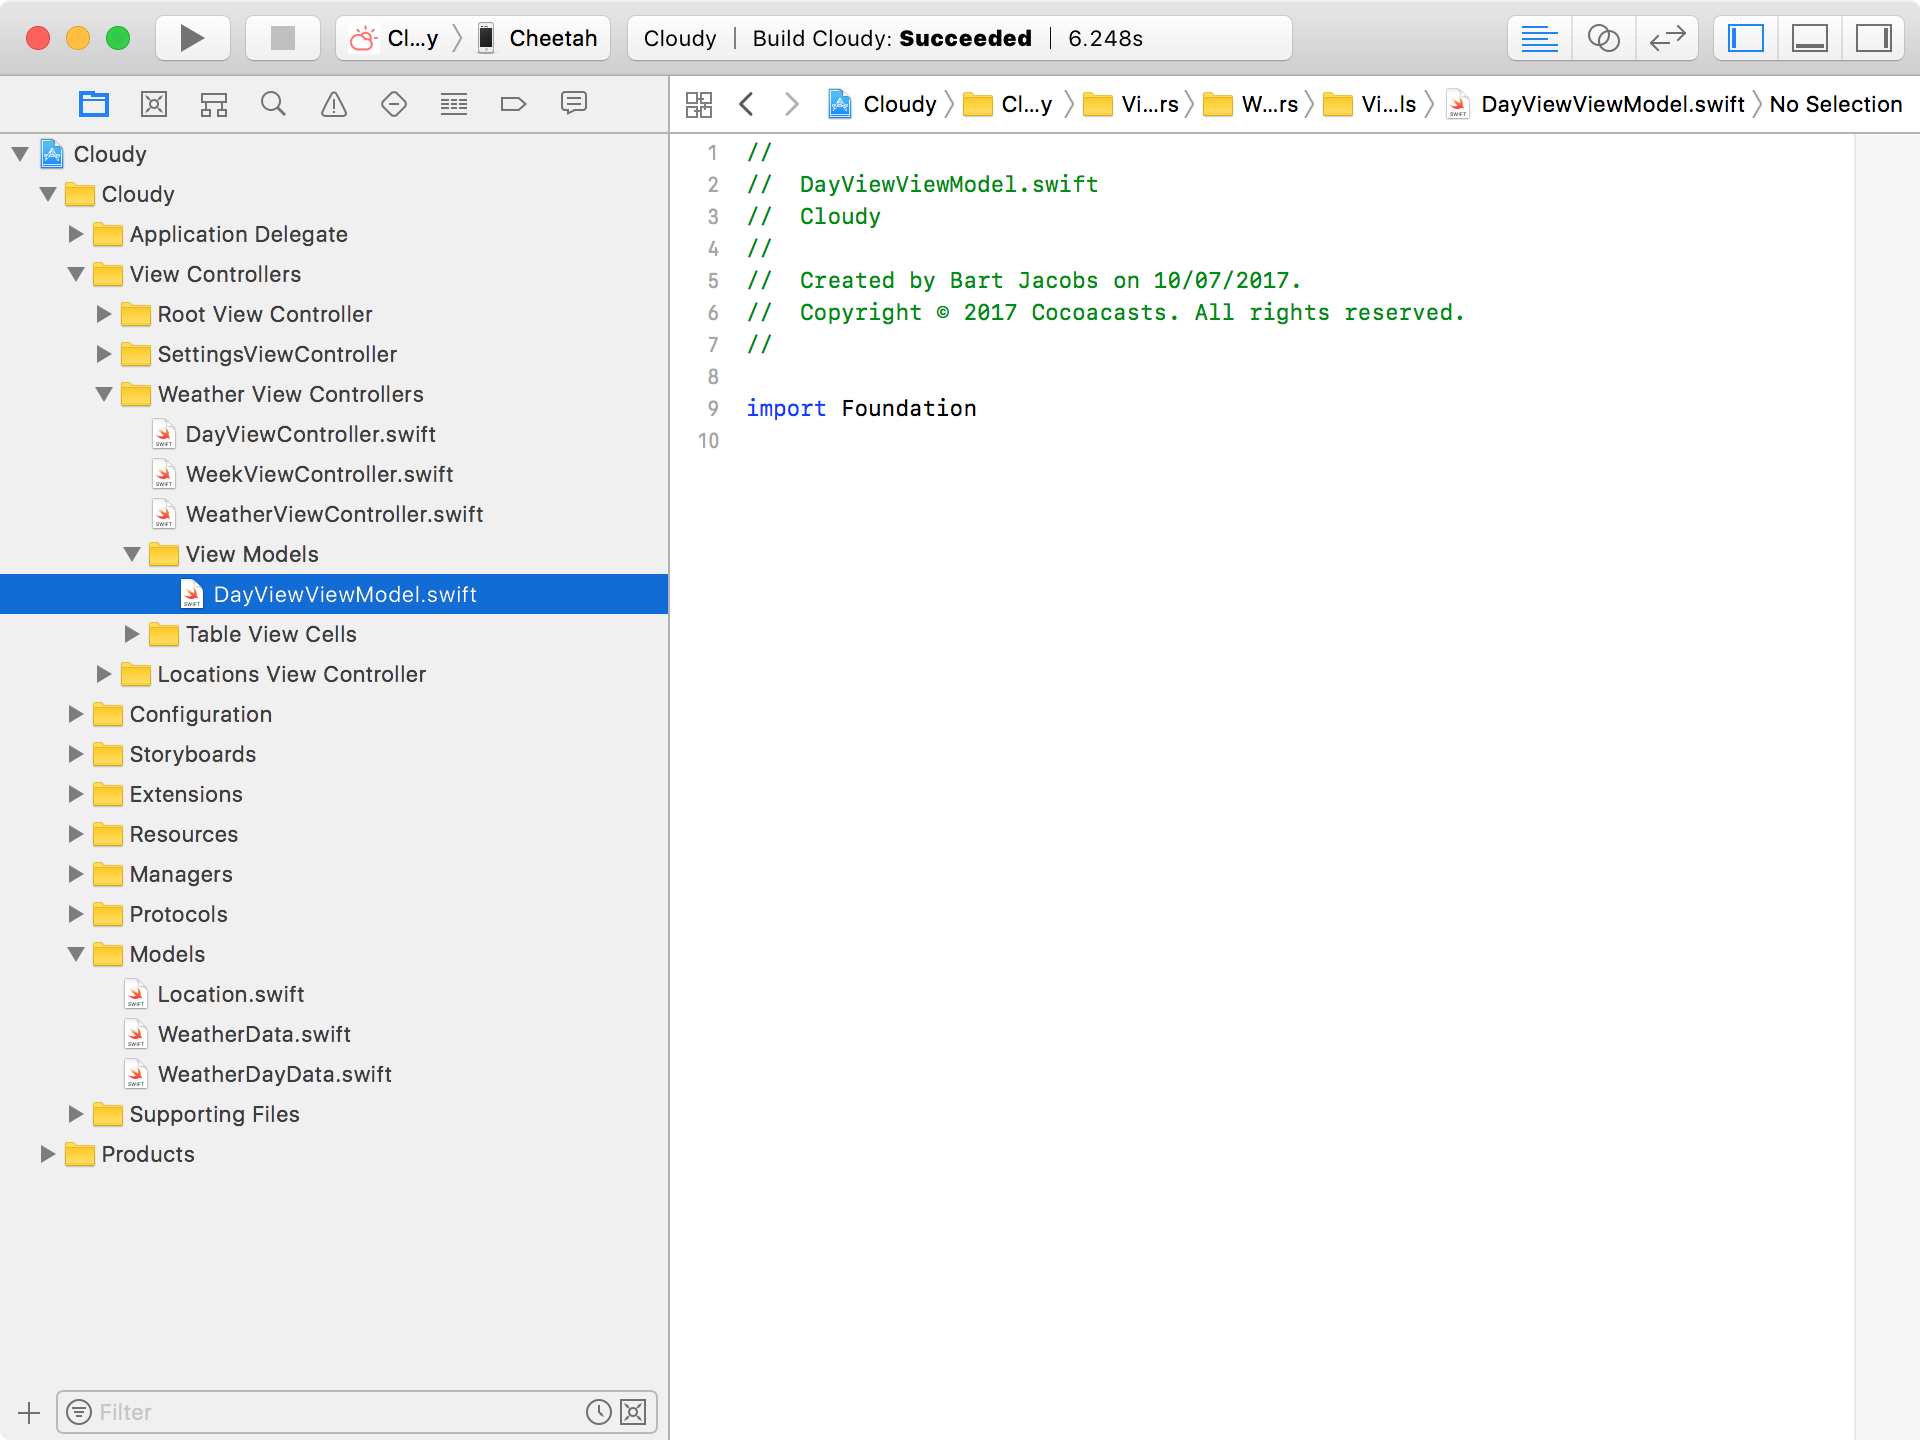The width and height of the screenshot is (1920, 1440).
Task: Select the search navigator icon
Action: pyautogui.click(x=274, y=103)
